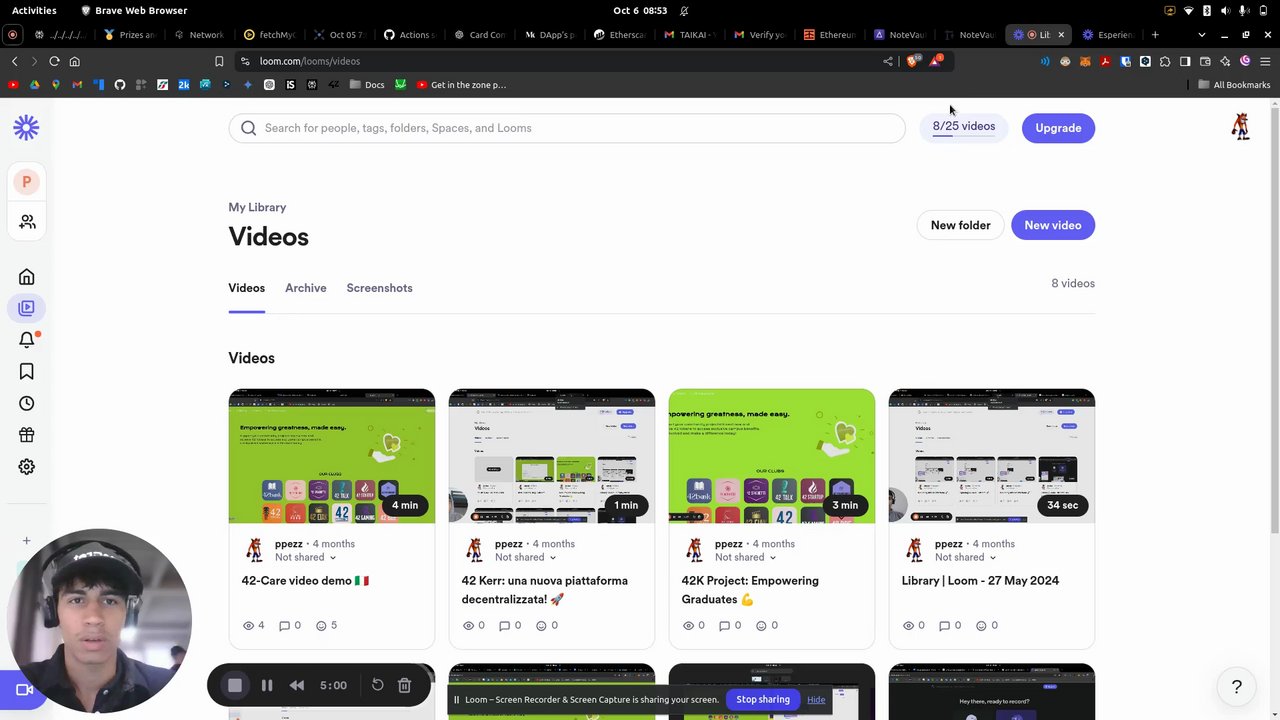Reload the page in Brave

[54, 61]
